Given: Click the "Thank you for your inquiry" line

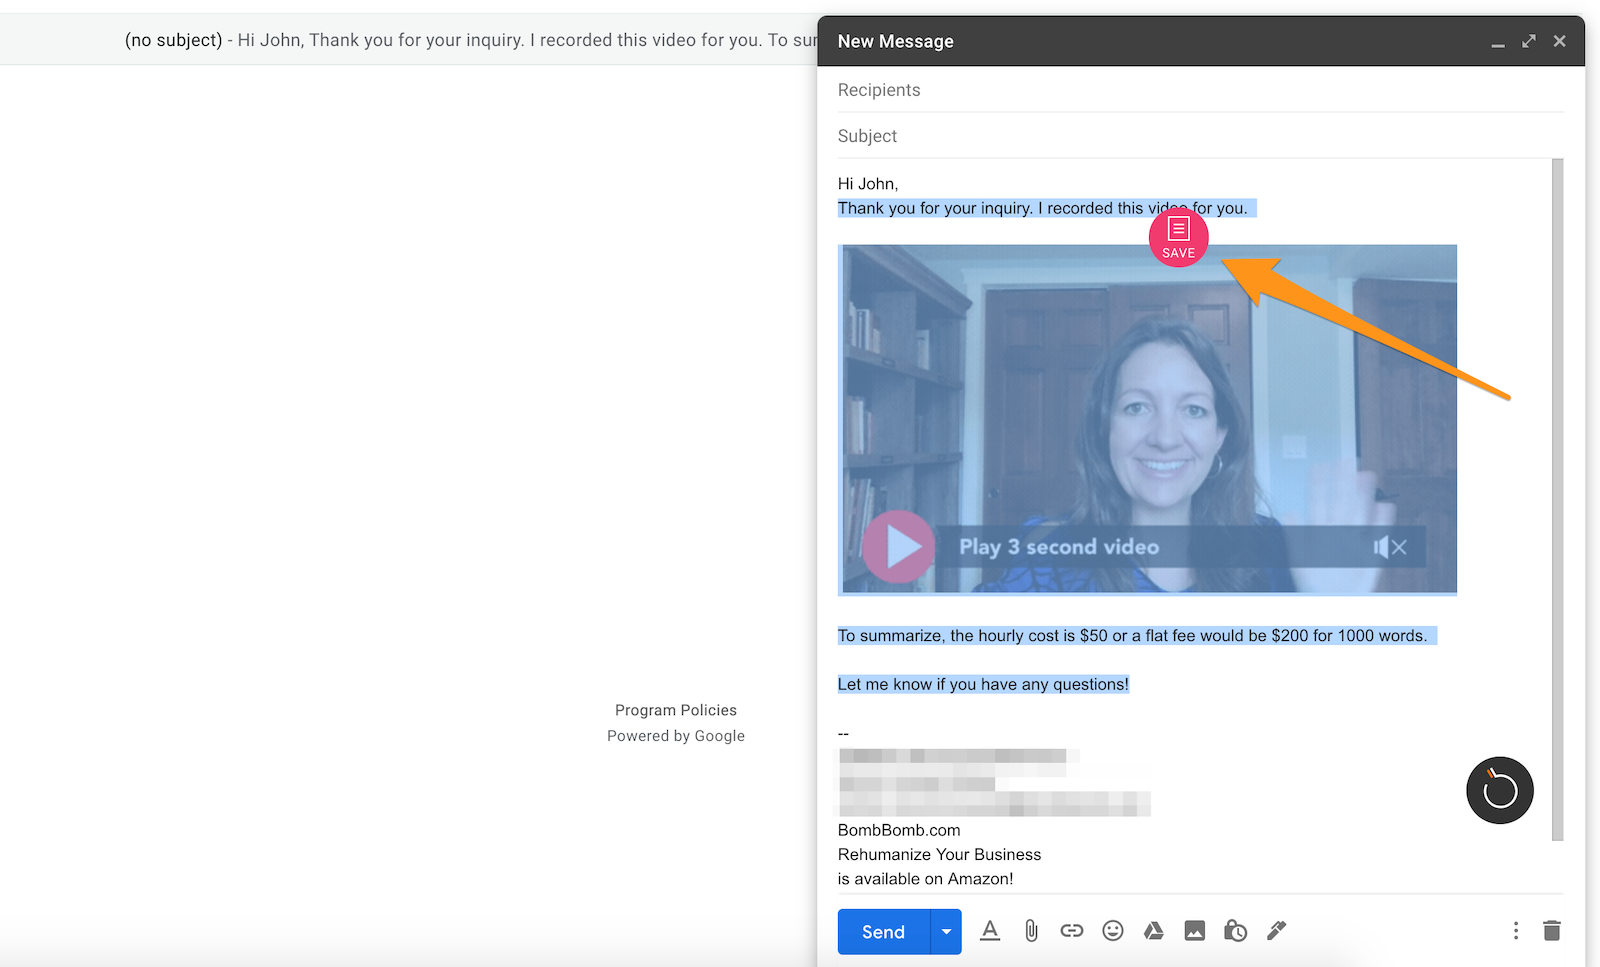Looking at the screenshot, I should 1043,208.
